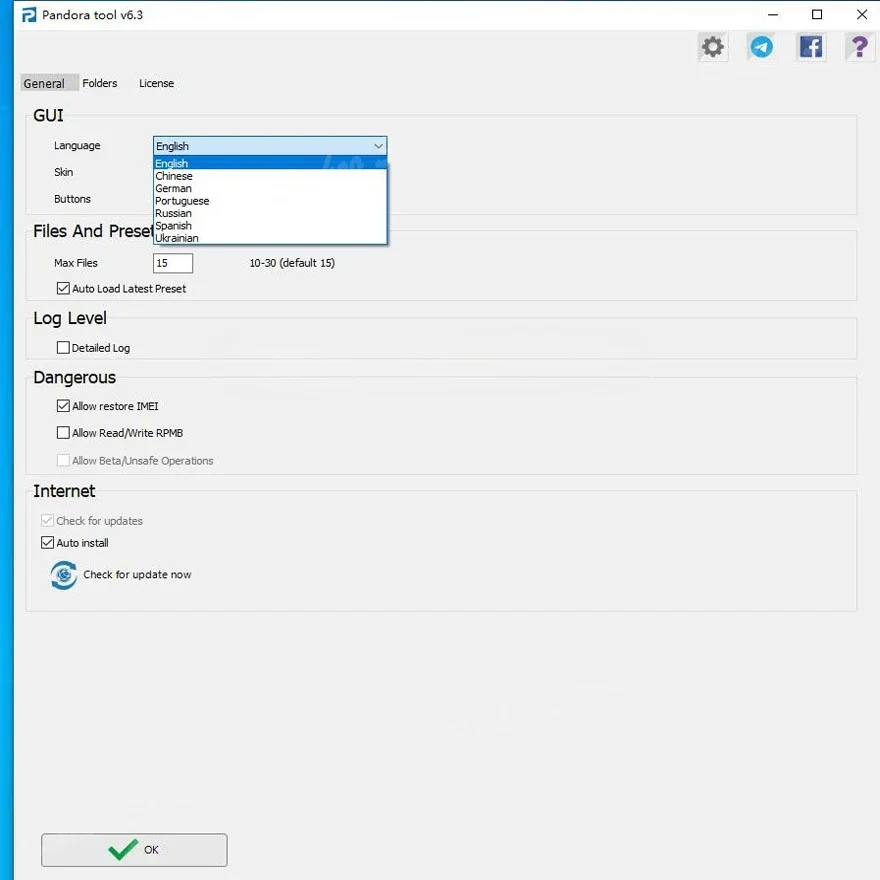This screenshot has height=880, width=880.
Task: Click the Max Files label
Action: pyautogui.click(x=76, y=263)
